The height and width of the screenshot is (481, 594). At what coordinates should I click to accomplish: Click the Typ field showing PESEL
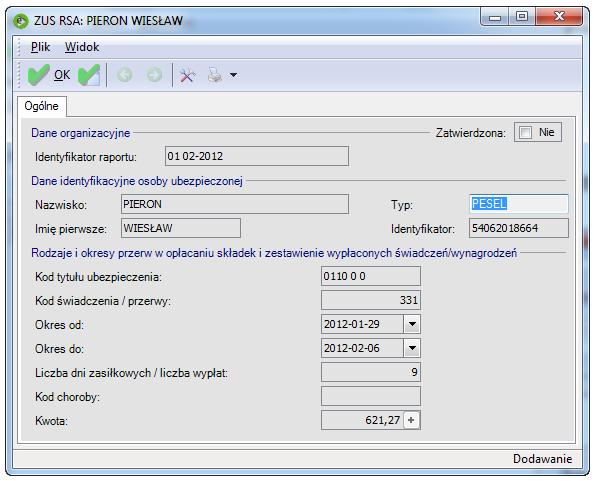(519, 204)
